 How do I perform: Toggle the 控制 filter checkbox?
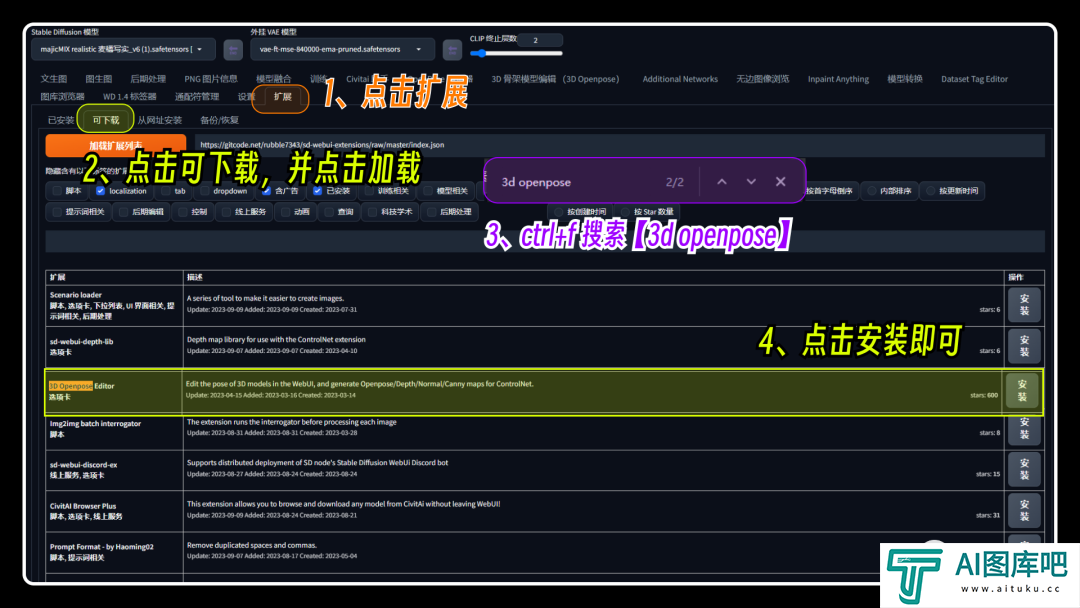(x=183, y=212)
